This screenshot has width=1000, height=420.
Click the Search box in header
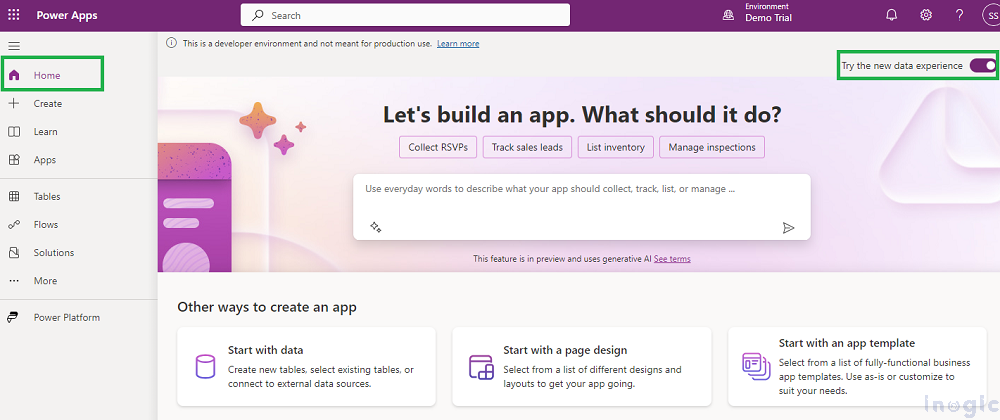coord(405,15)
